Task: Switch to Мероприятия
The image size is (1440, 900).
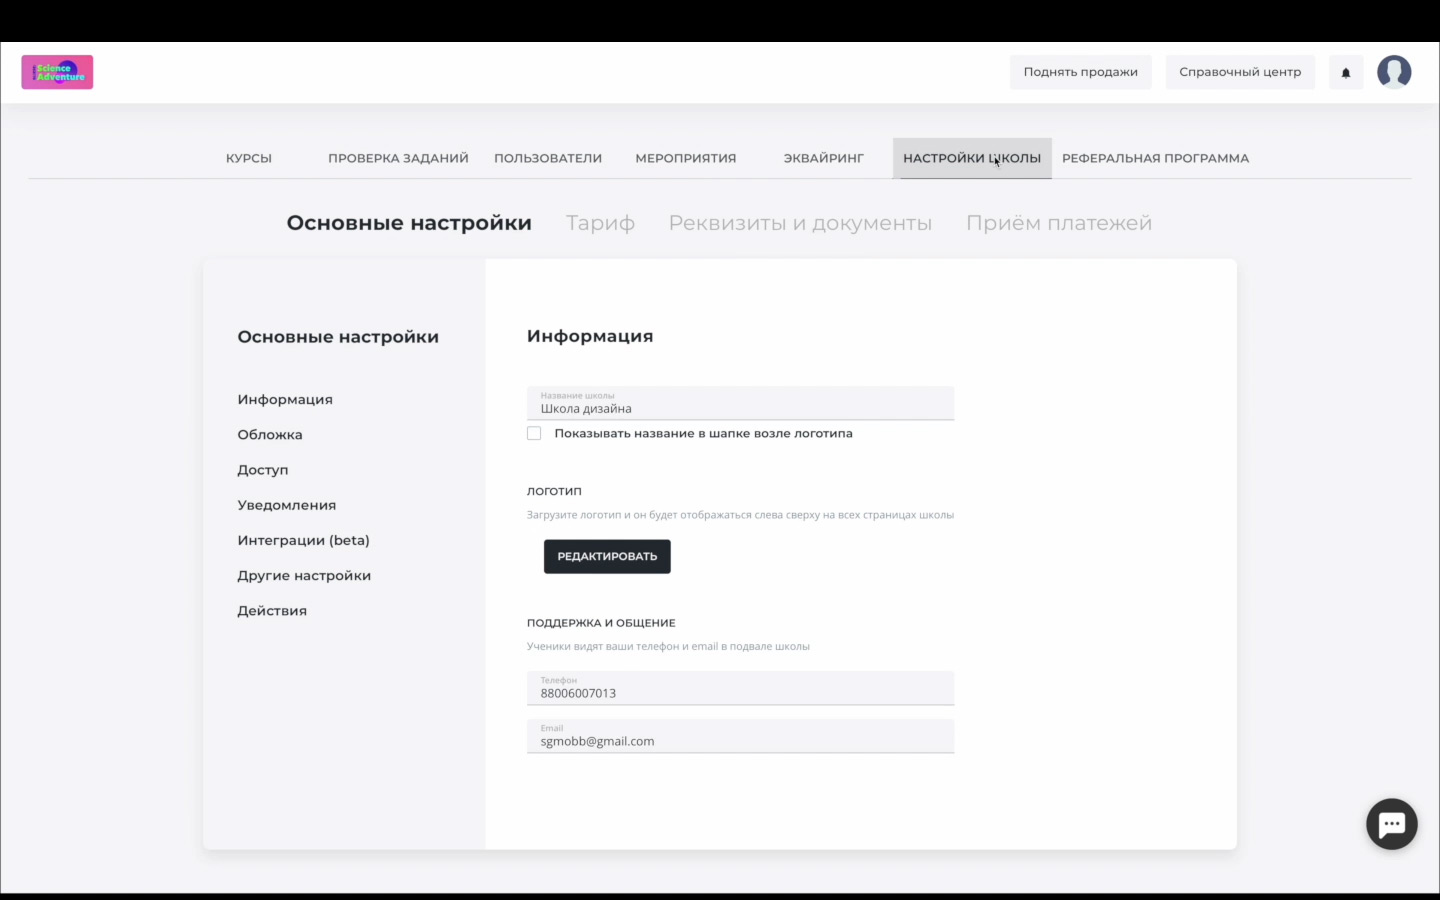Action: point(685,157)
